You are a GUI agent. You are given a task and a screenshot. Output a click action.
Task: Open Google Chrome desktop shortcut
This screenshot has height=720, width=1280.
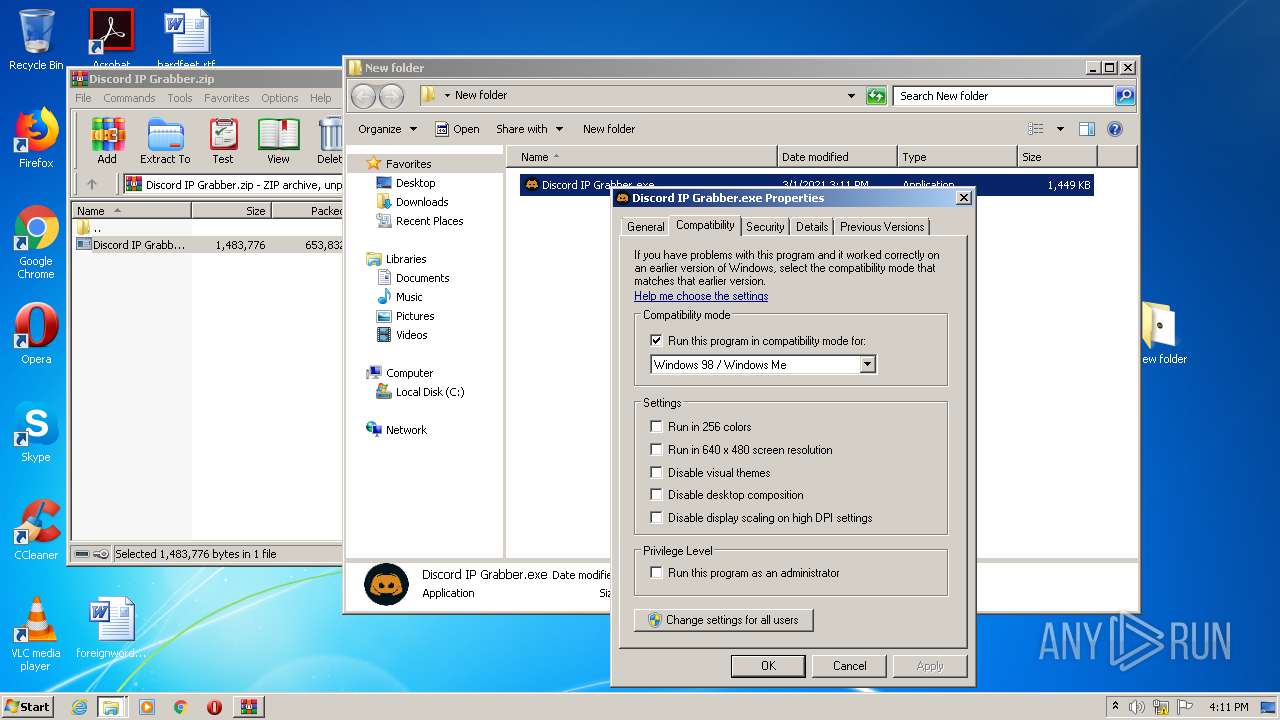pos(36,242)
